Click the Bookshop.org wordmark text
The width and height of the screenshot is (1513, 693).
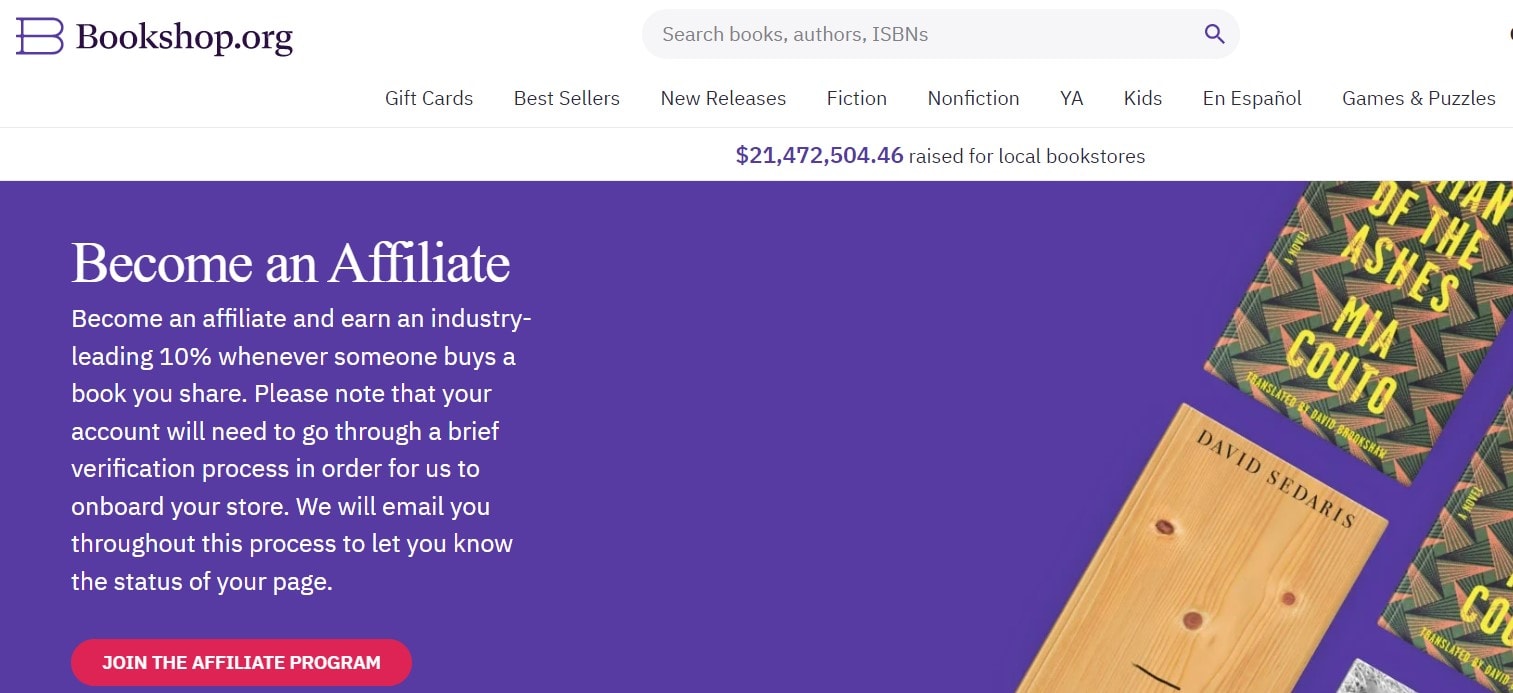(184, 37)
